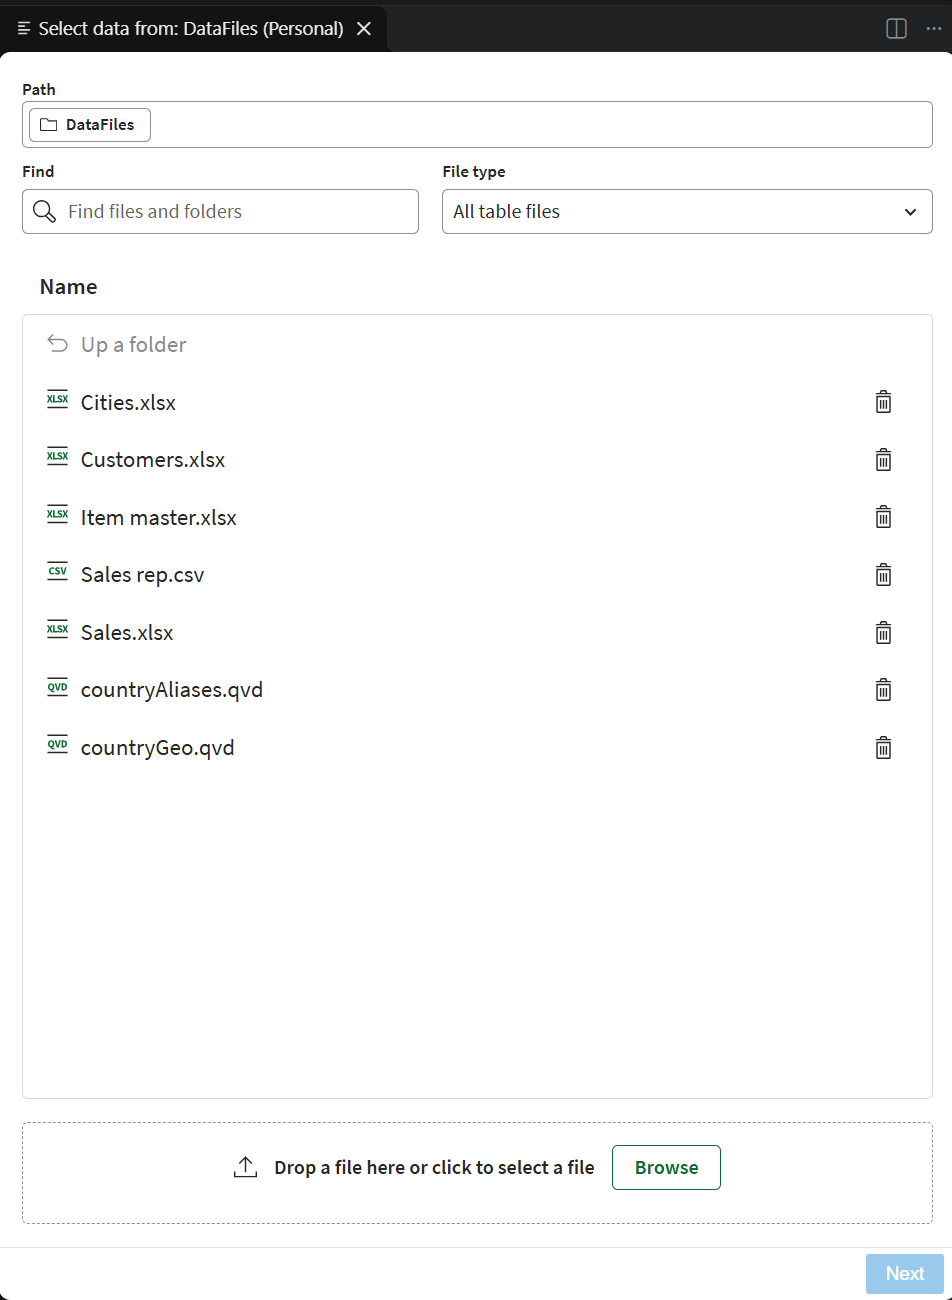Click trash icon for Item master.xlsx
The image size is (952, 1300).
[883, 517]
